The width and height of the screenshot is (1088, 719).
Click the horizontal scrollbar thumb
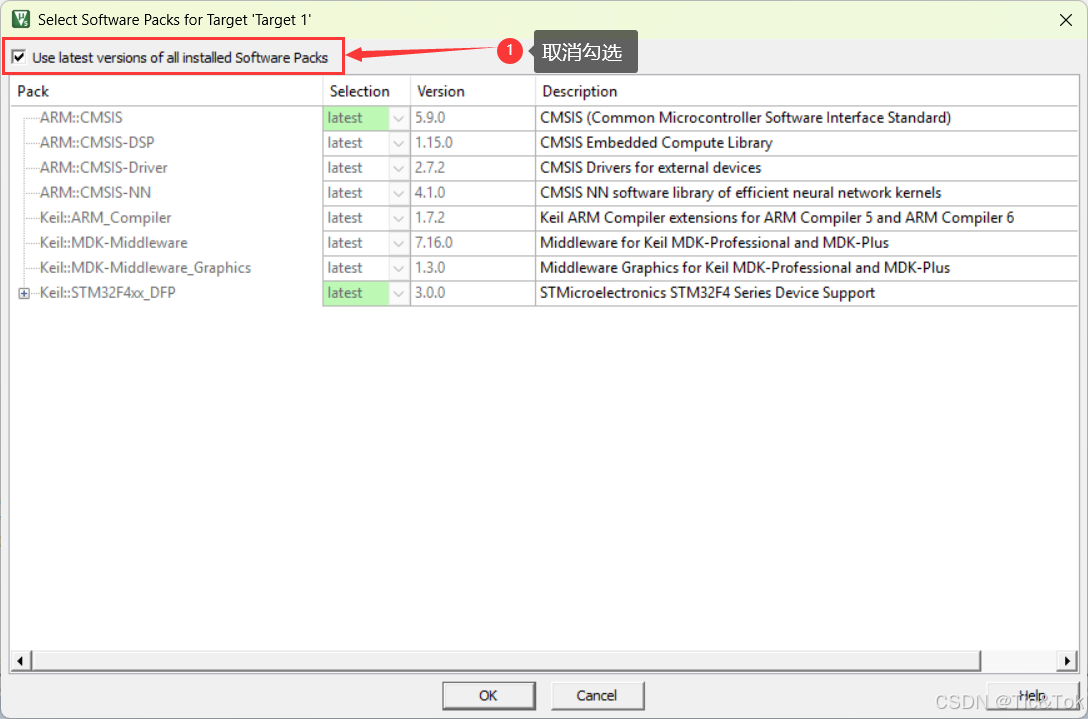pos(505,661)
